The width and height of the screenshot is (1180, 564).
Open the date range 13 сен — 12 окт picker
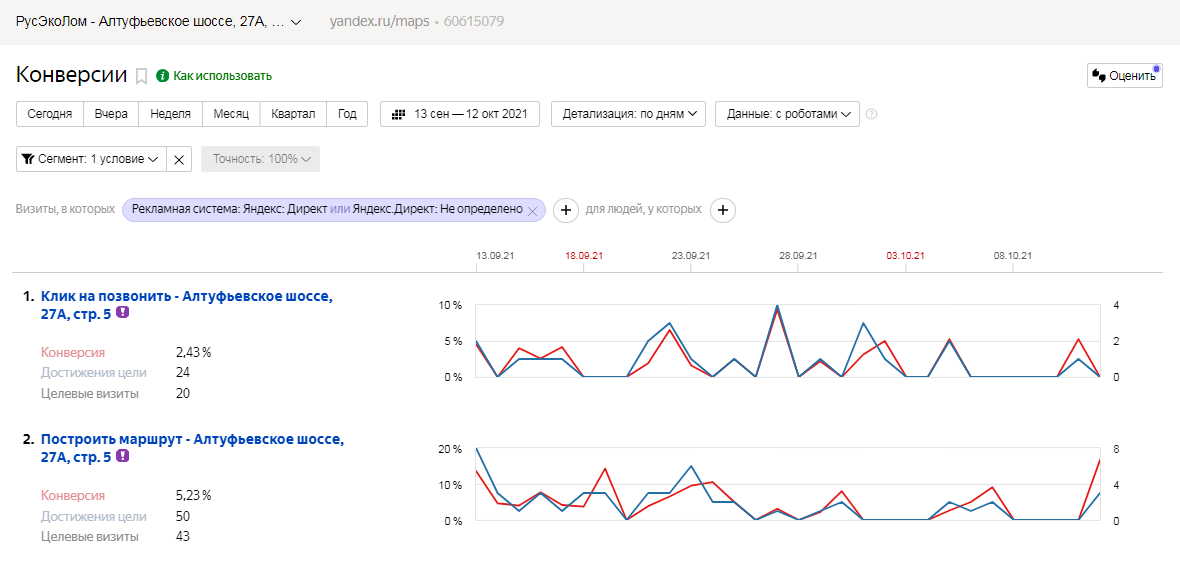[x=460, y=114]
